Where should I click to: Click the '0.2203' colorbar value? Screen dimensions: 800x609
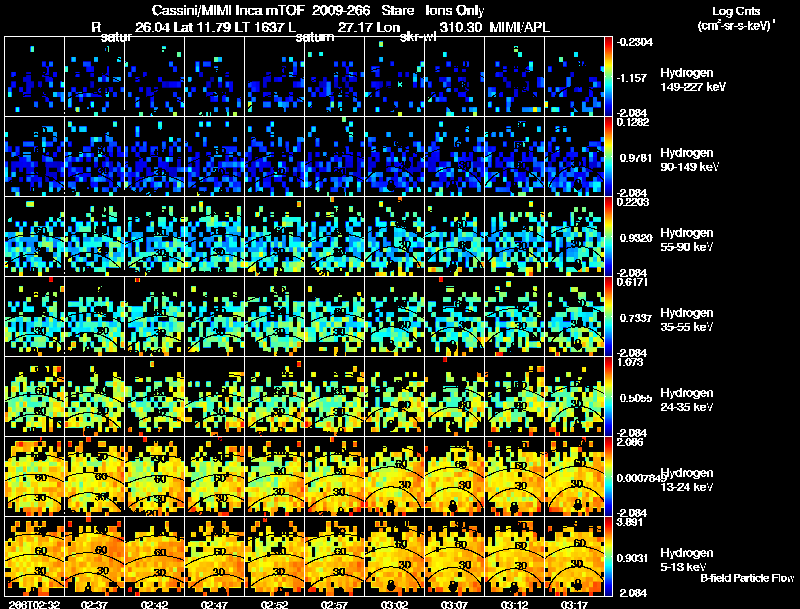coord(633,202)
